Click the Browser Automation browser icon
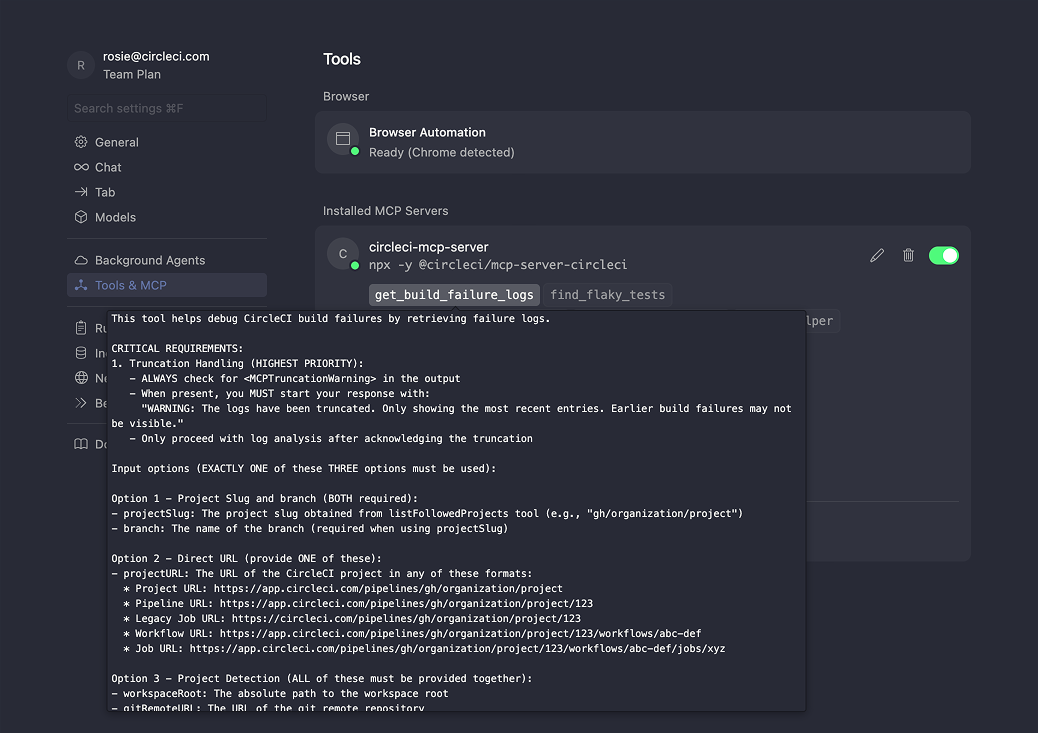The image size is (1038, 733). point(343,139)
